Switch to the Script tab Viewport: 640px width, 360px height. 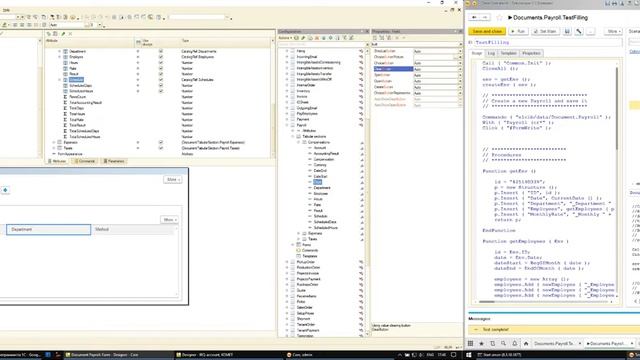pyautogui.click(x=477, y=53)
